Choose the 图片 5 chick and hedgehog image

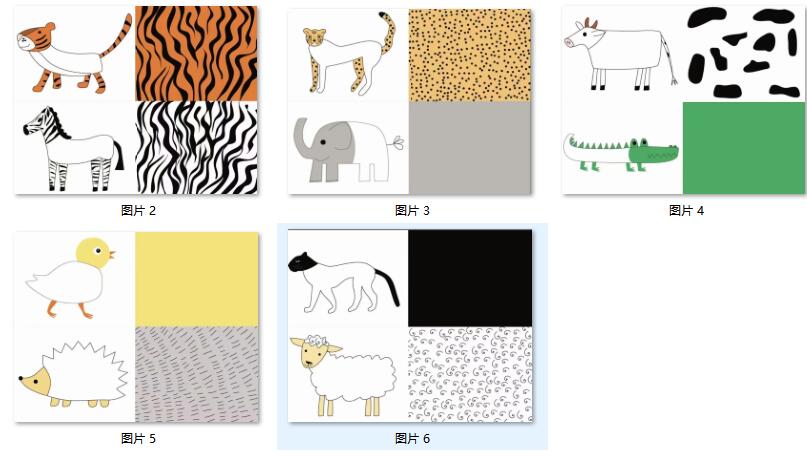tap(136, 327)
